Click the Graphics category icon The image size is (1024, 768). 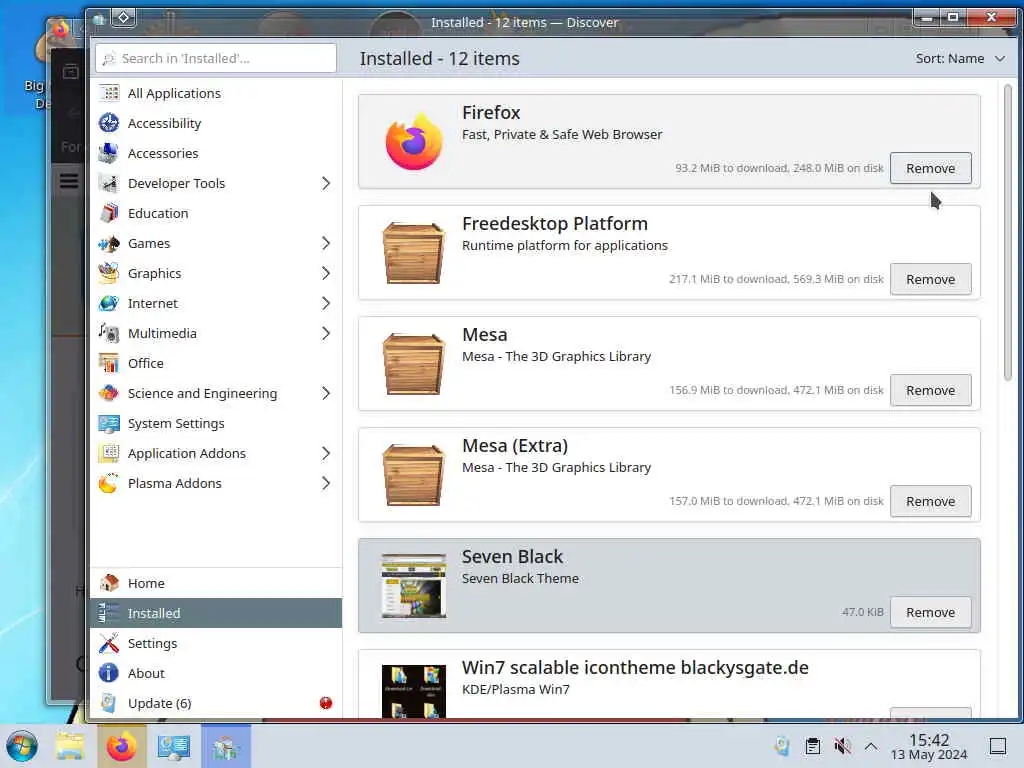point(109,274)
